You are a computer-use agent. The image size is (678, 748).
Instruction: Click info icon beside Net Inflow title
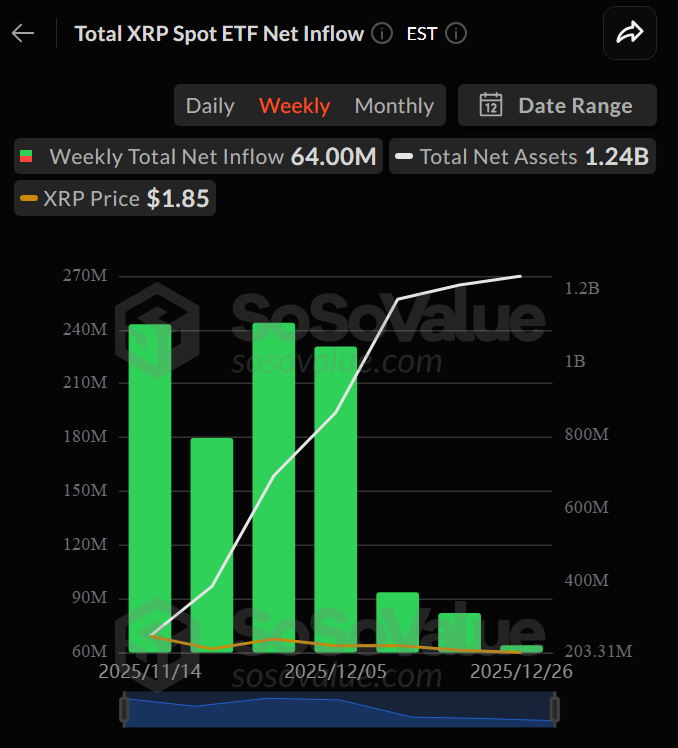pos(382,33)
